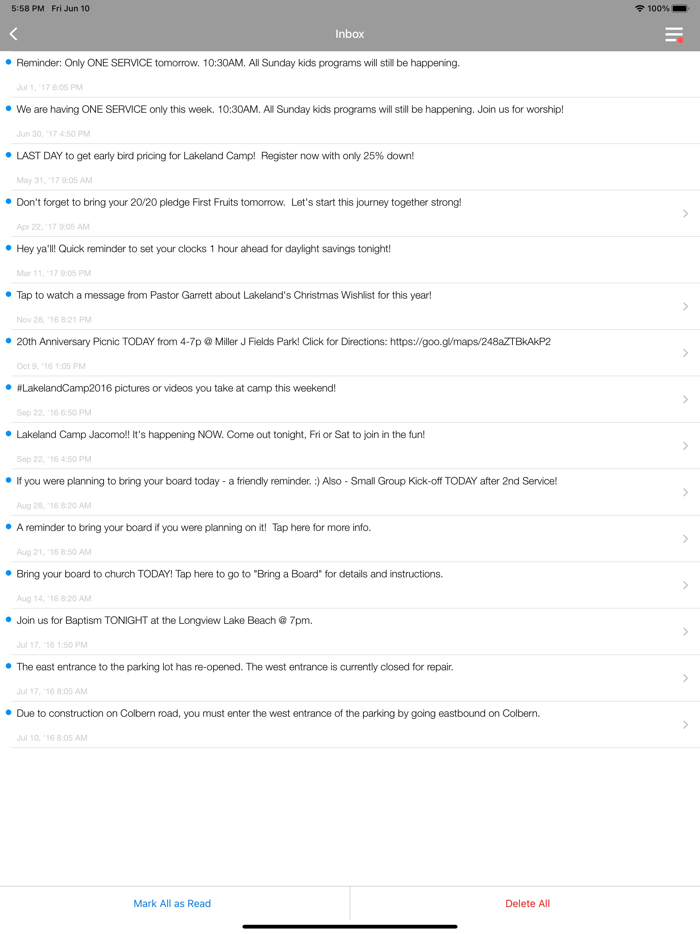Open the menu icon with red notification dot

click(674, 35)
